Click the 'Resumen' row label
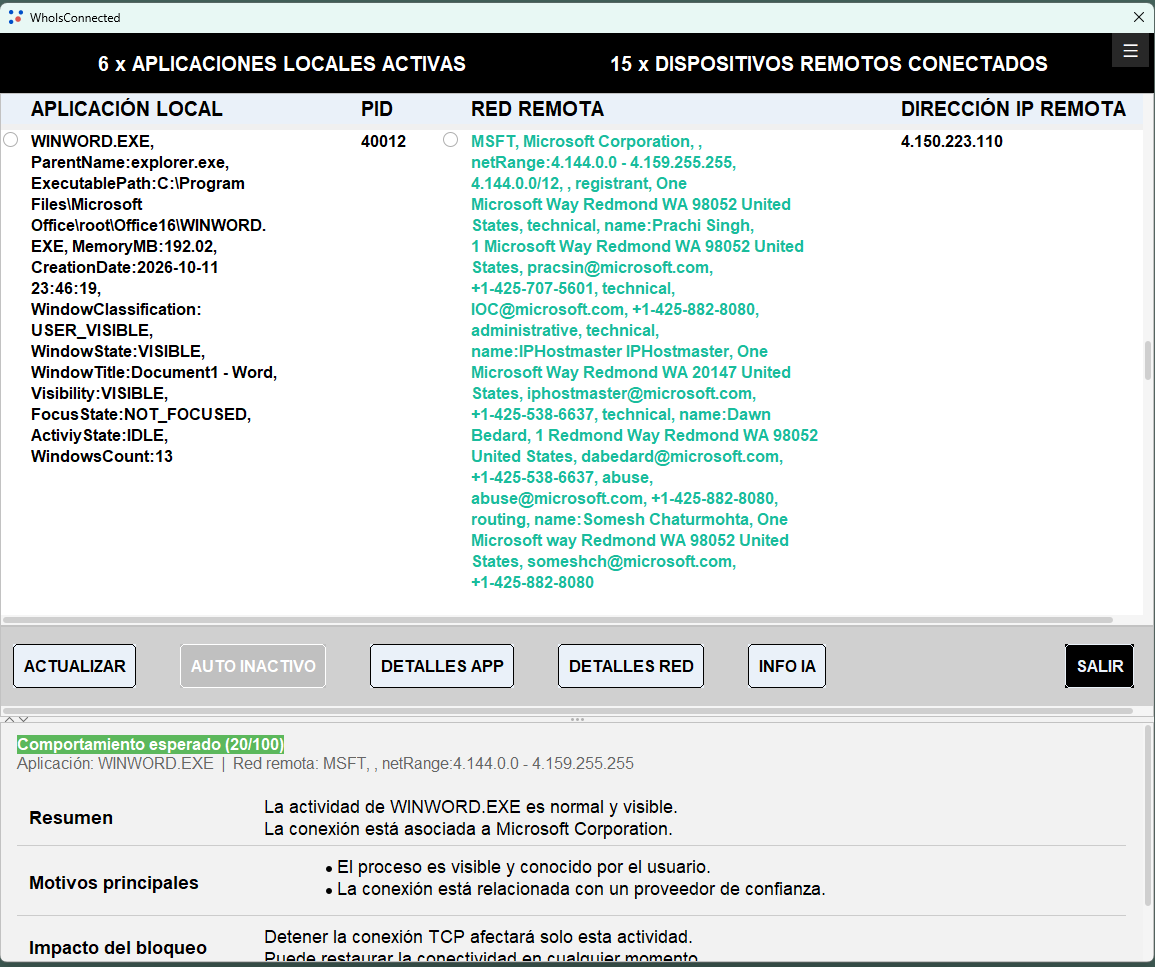Screen dimensions: 1155x967 click(71, 818)
